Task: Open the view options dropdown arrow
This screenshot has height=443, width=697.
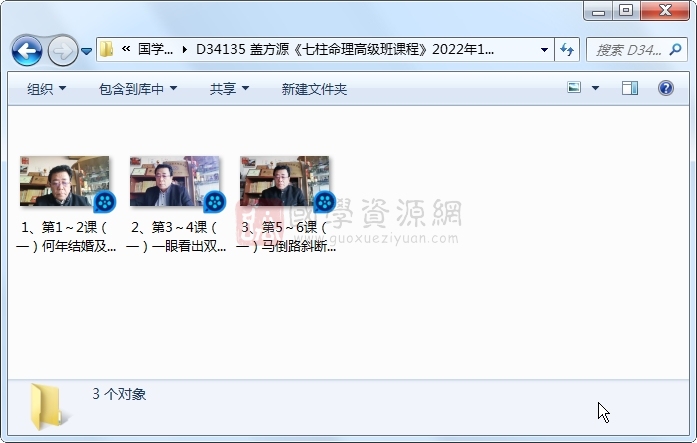Action: [595, 88]
